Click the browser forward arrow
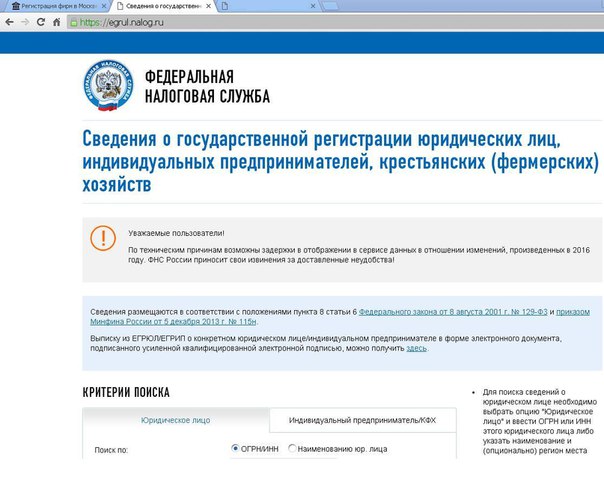The image size is (604, 495). (25, 22)
